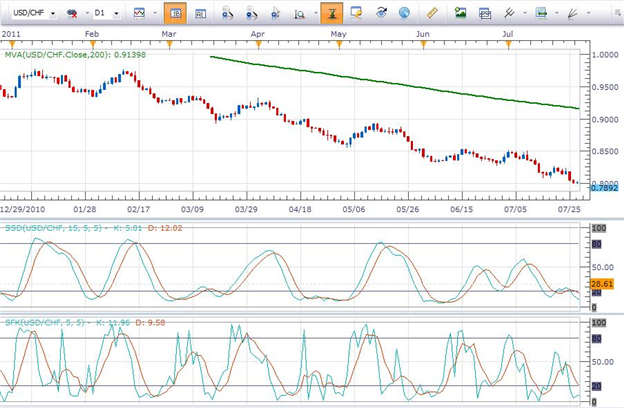
Task: Click the orange marker under May
Action: click(339, 44)
